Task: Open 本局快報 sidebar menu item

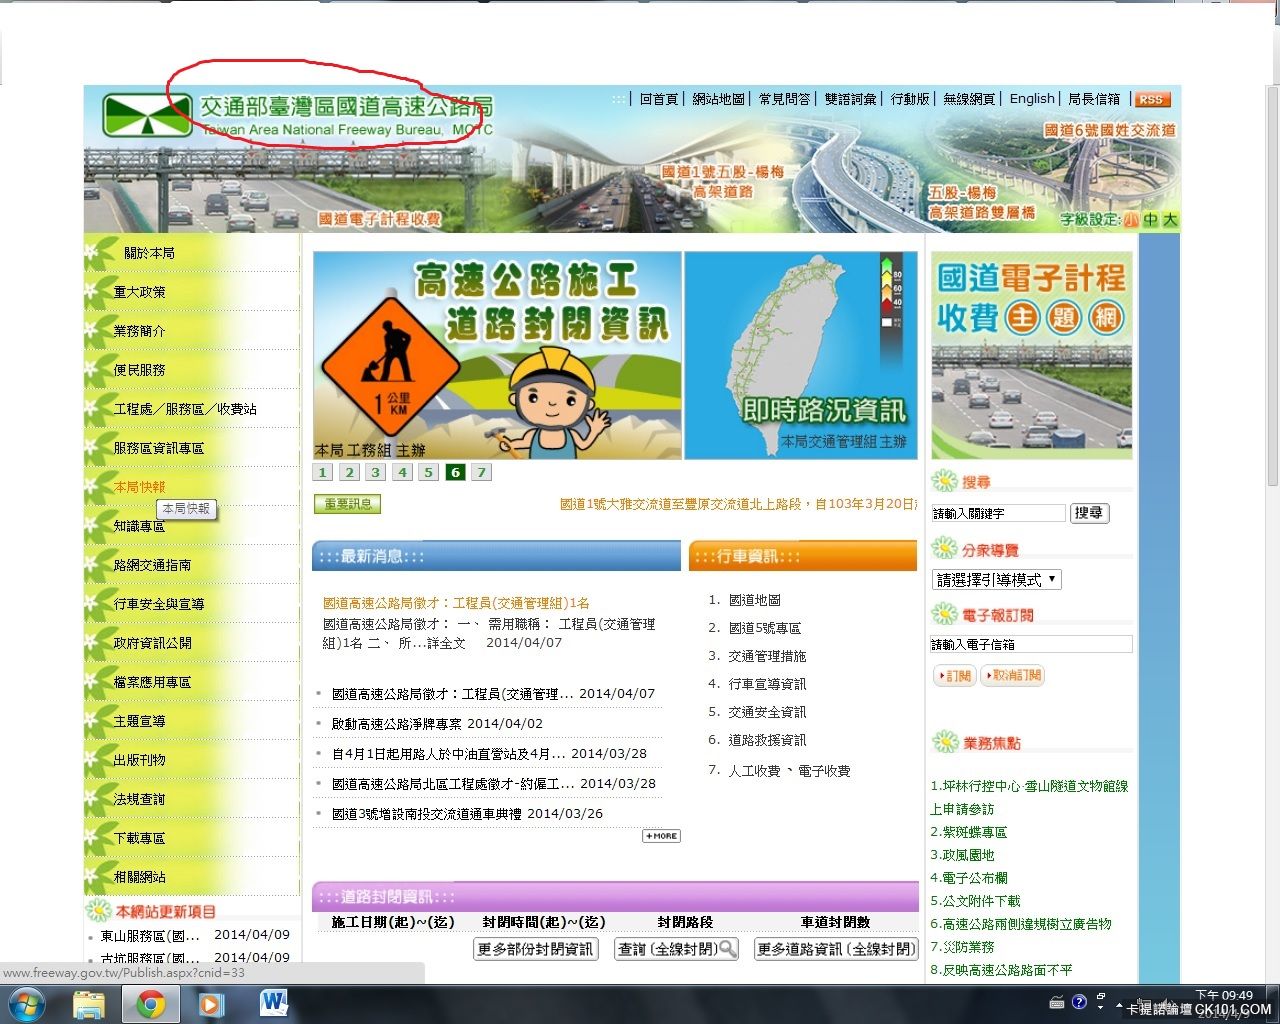Action: pyautogui.click(x=140, y=487)
